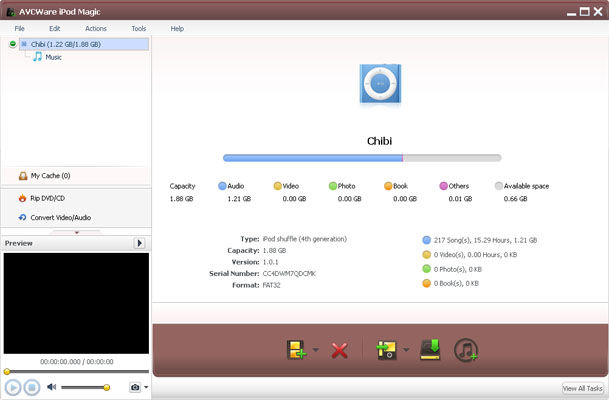Click the black preview video area
Image resolution: width=609 pixels, height=400 pixels.
[76, 303]
